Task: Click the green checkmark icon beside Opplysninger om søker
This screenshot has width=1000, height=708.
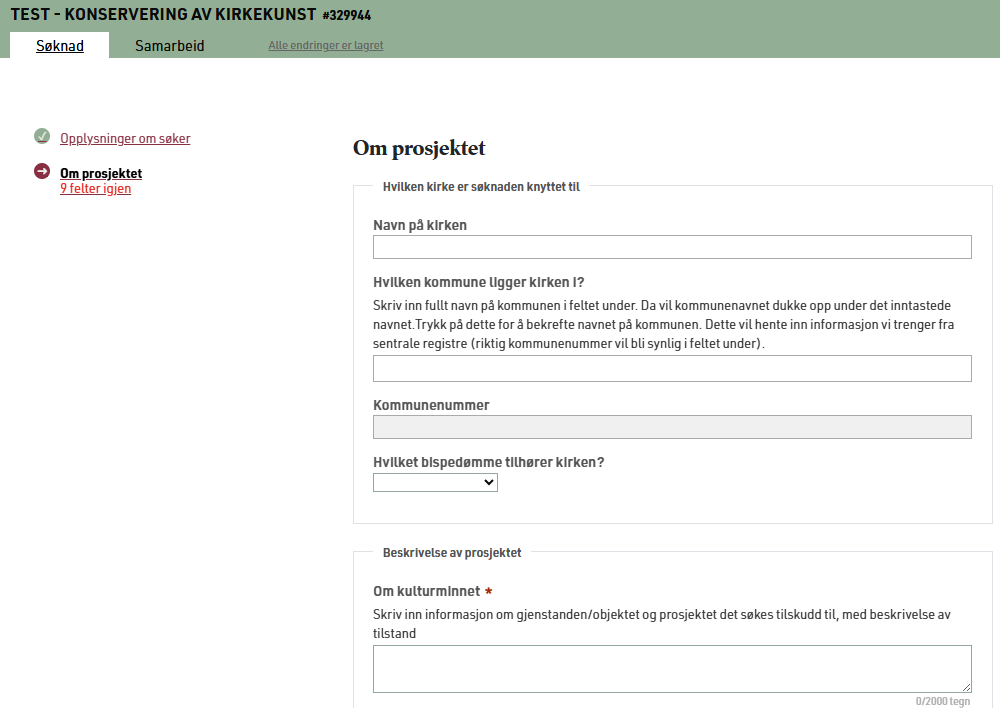Action: point(42,137)
